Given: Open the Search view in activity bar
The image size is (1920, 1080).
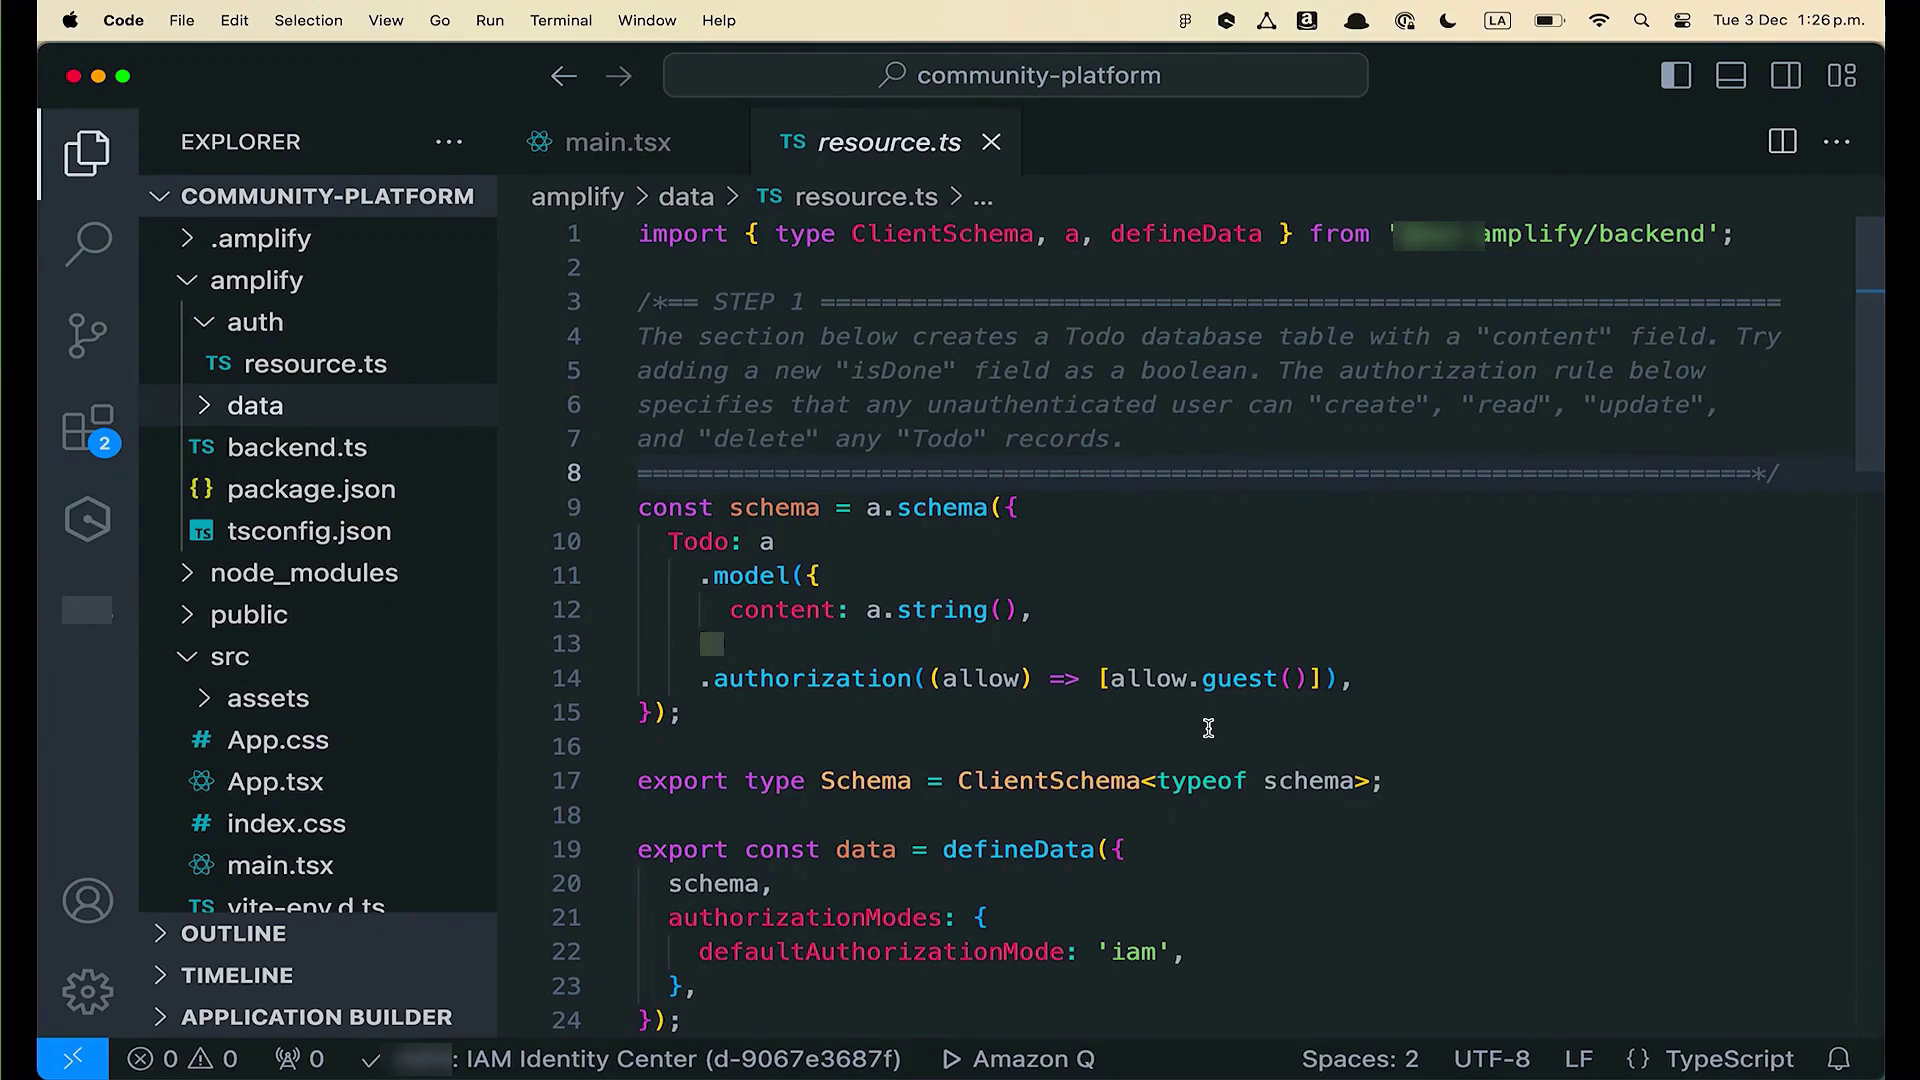Looking at the screenshot, I should click(x=87, y=243).
